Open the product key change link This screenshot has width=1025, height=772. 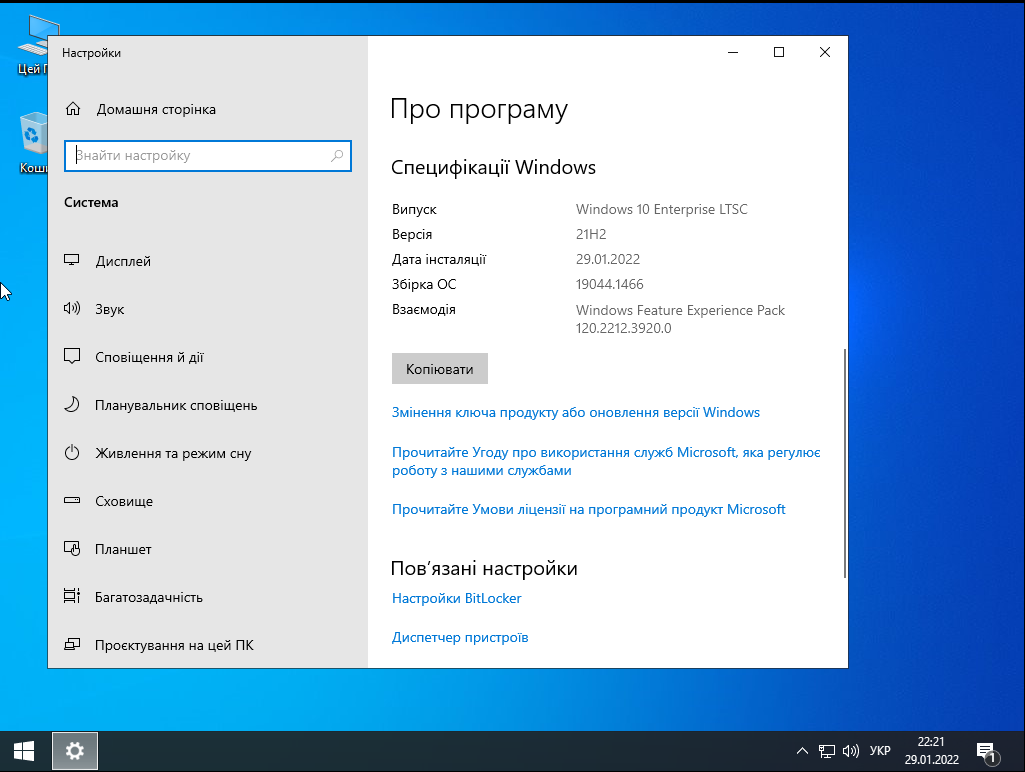pyautogui.click(x=575, y=412)
